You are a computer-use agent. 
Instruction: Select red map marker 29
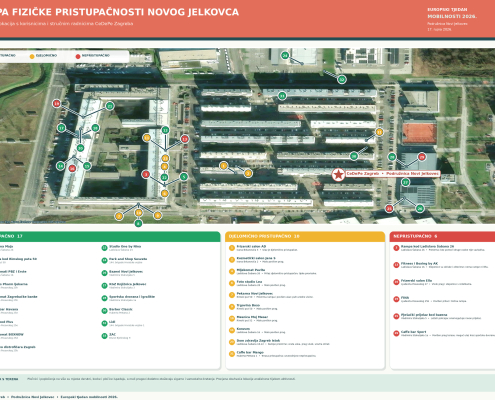pyautogui.click(x=422, y=157)
